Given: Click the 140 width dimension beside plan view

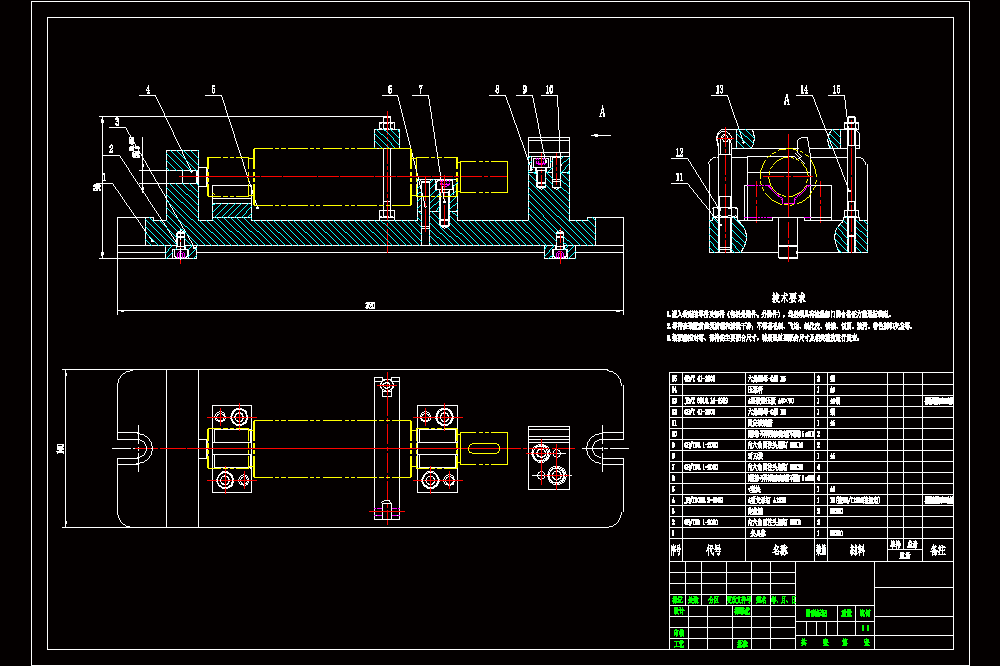Looking at the screenshot, I should click(x=61, y=448).
